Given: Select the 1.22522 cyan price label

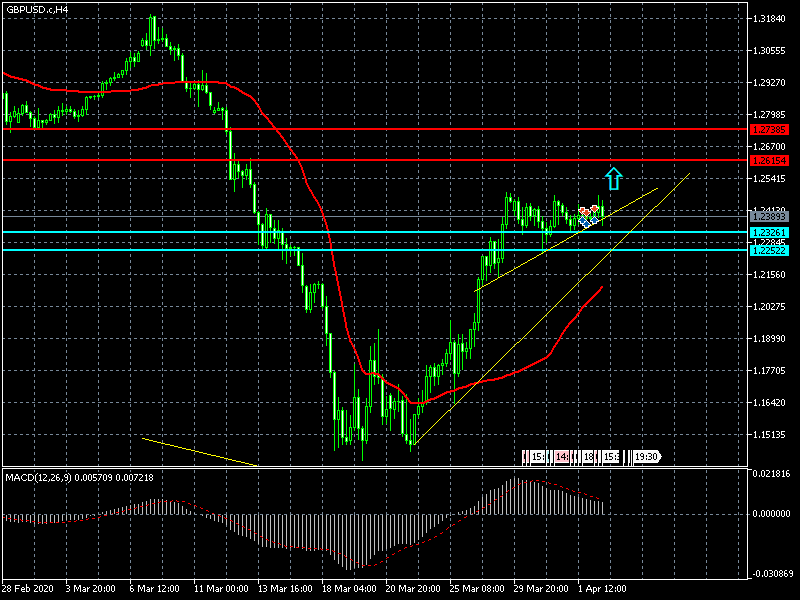Looking at the screenshot, I should click(770, 250).
